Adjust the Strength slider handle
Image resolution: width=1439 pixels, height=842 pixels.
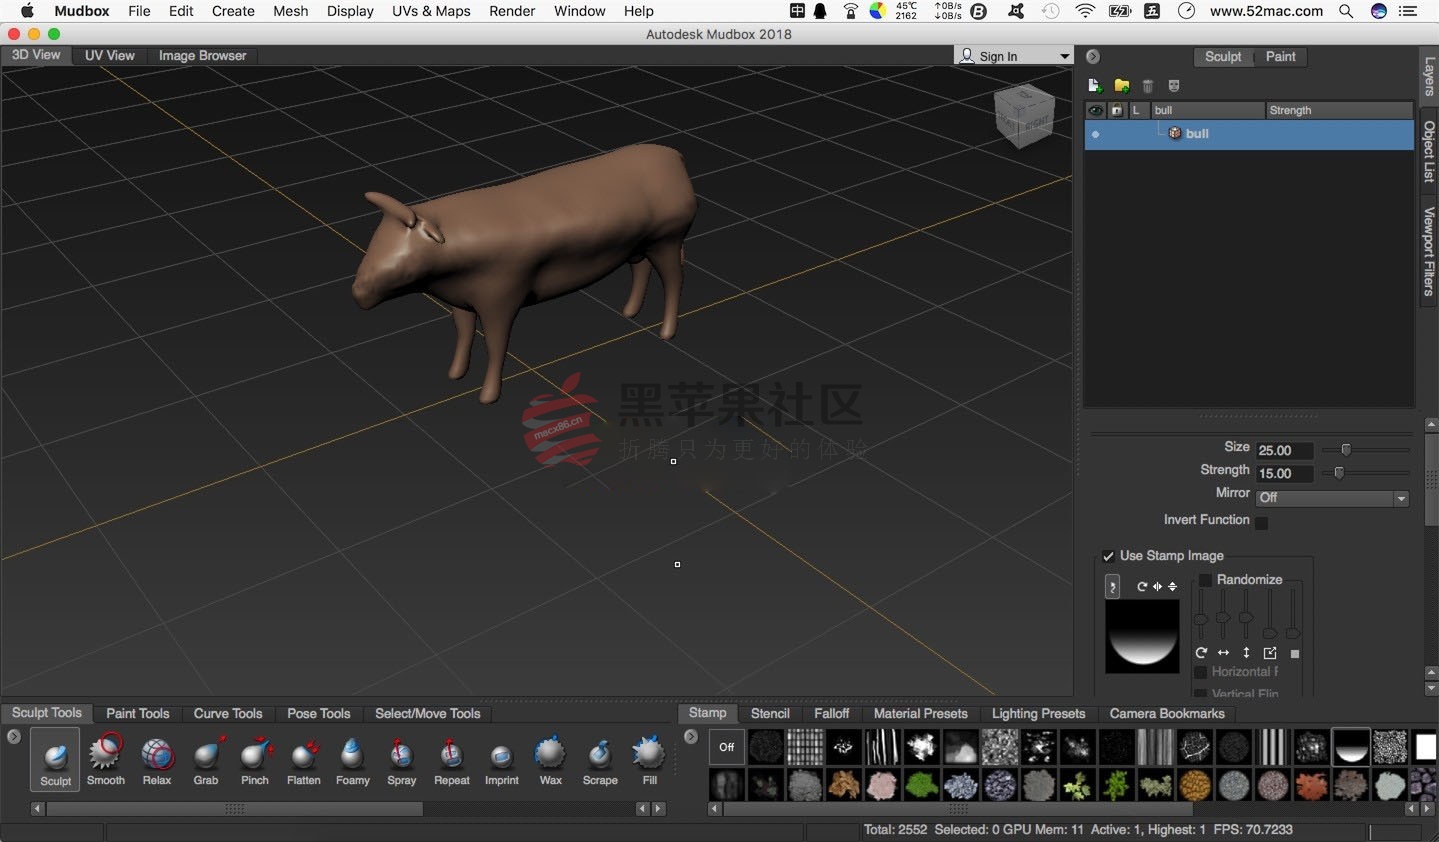[1339, 473]
